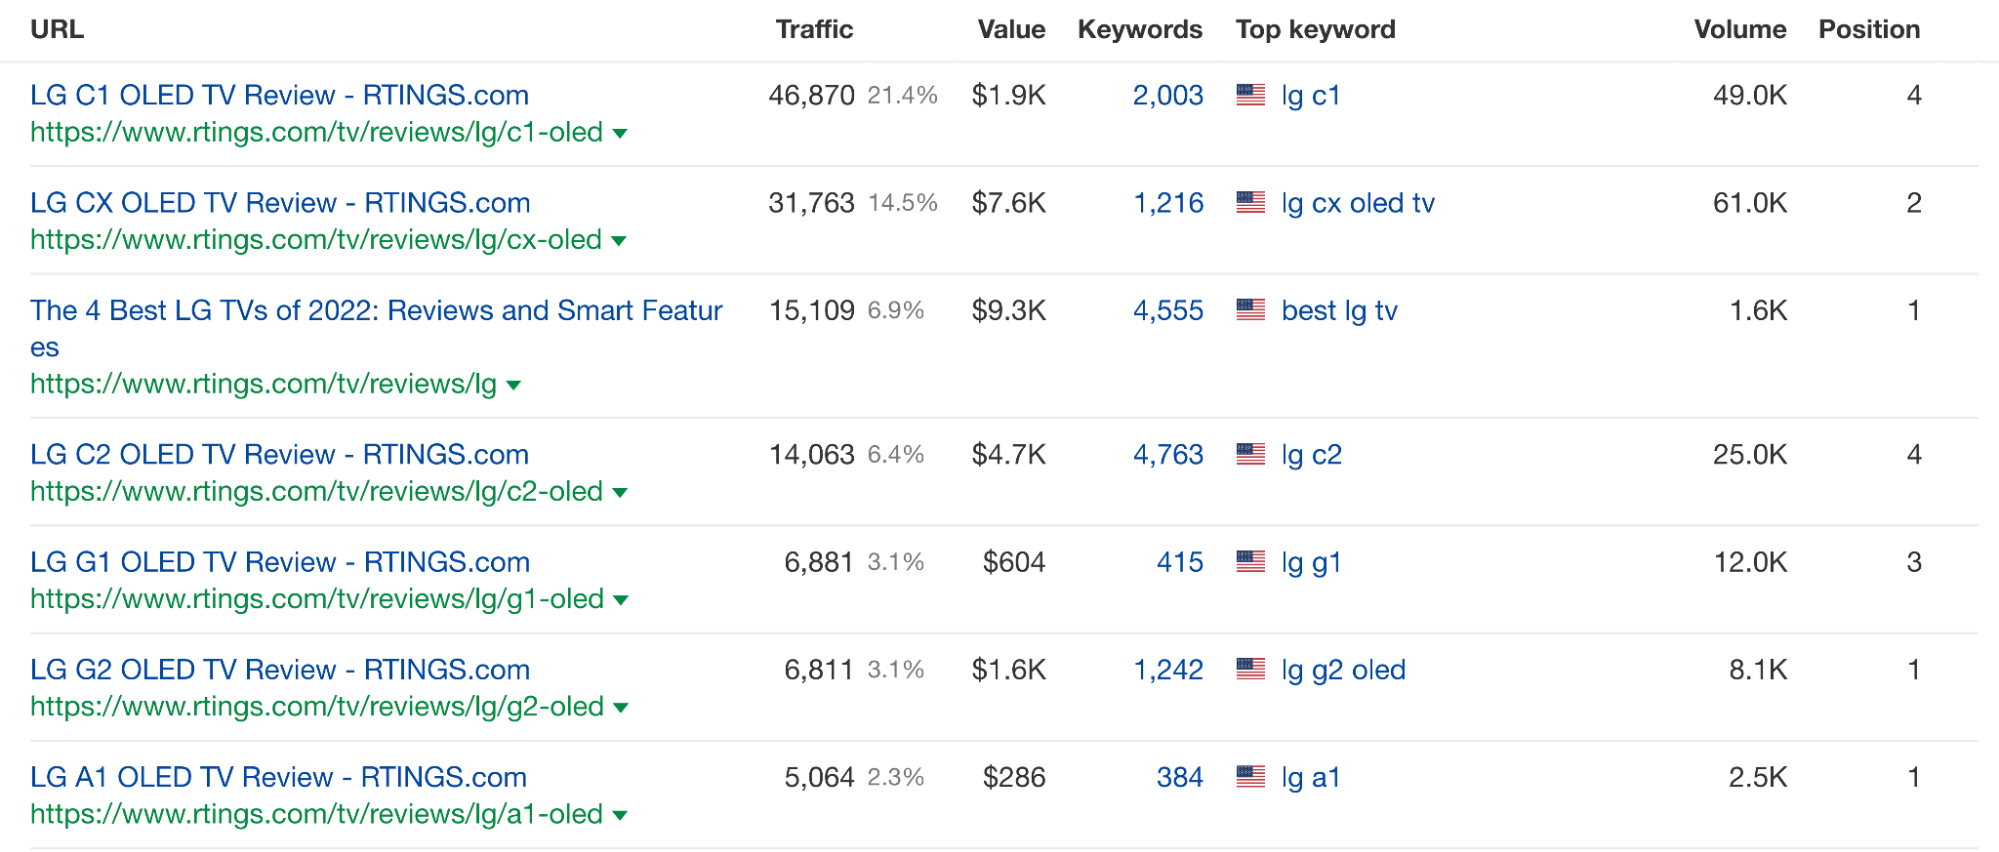
Task: Select the flag icon next to "best lg tv"
Action: point(1249,311)
